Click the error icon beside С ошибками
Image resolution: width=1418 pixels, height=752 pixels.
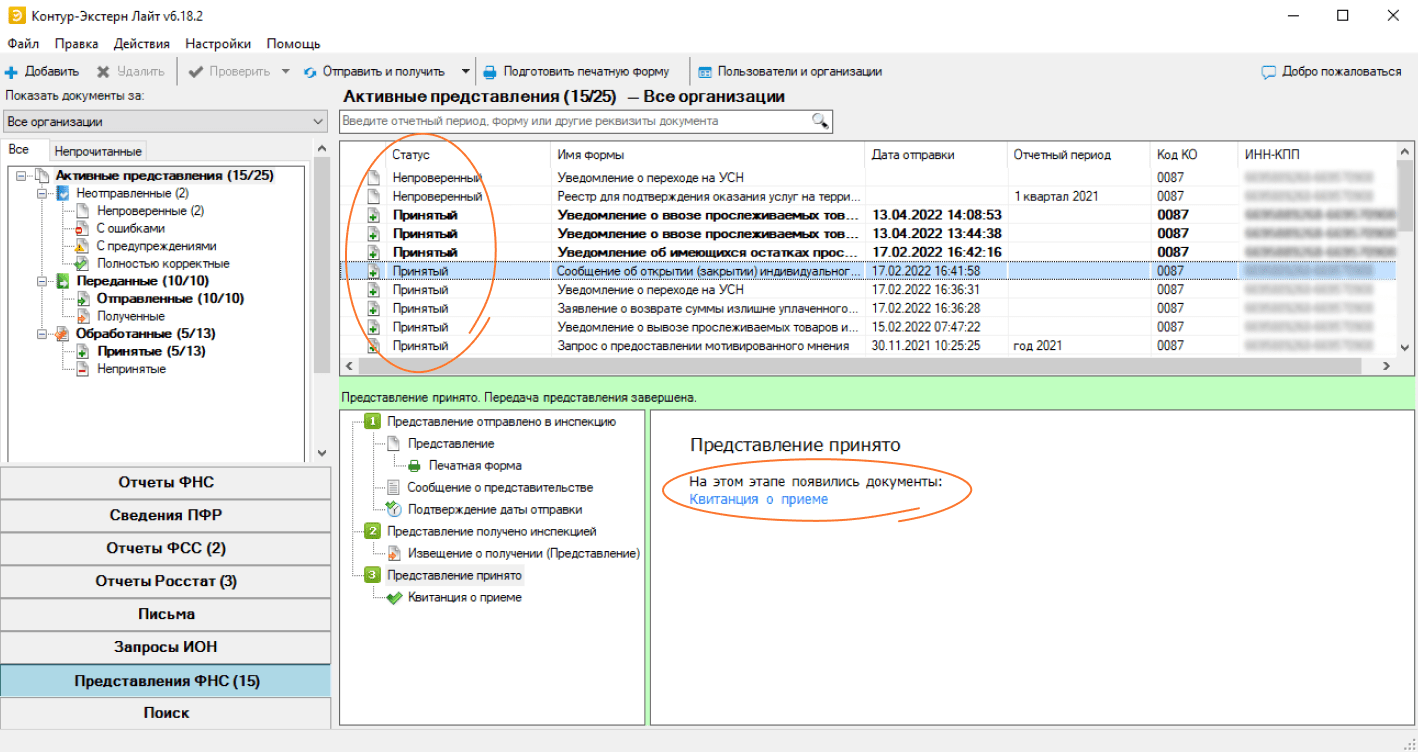[83, 228]
